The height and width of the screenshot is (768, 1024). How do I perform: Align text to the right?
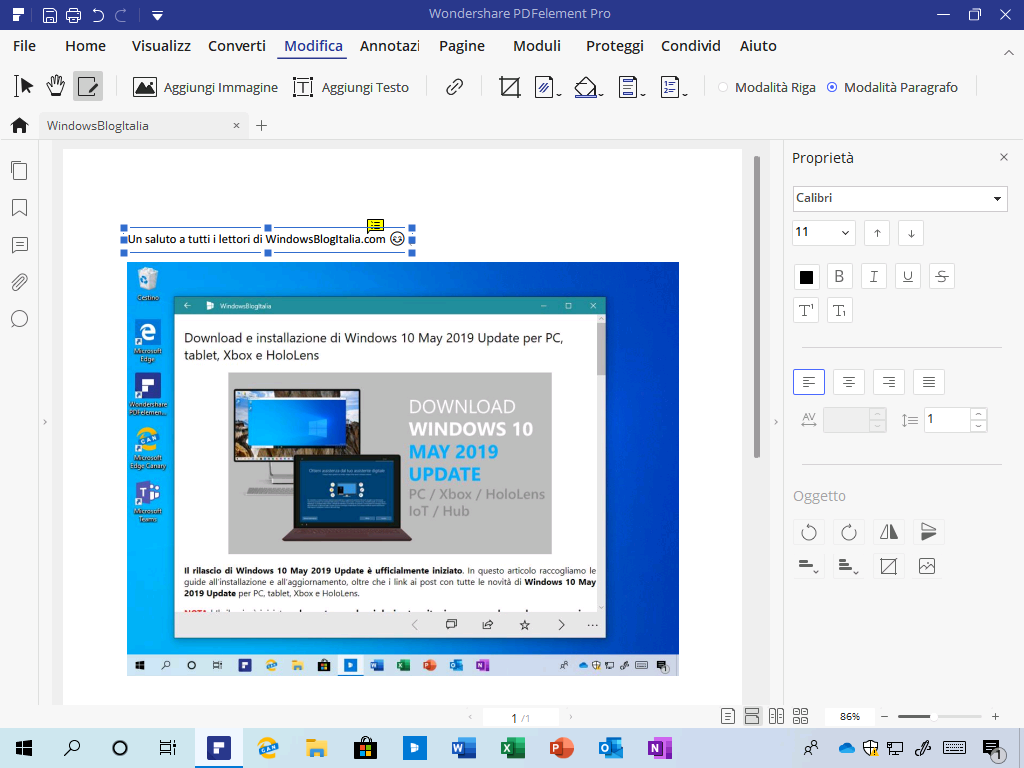click(889, 382)
